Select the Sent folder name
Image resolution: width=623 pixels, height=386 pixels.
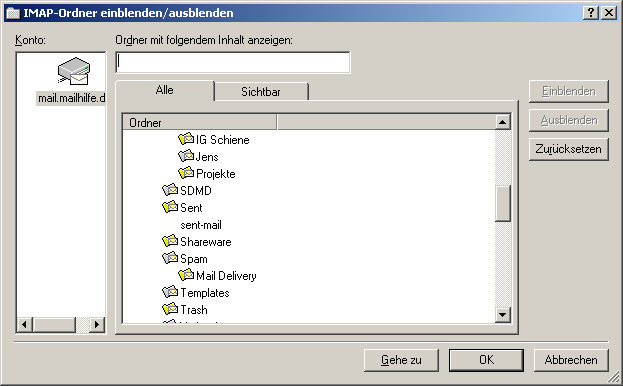click(x=191, y=208)
